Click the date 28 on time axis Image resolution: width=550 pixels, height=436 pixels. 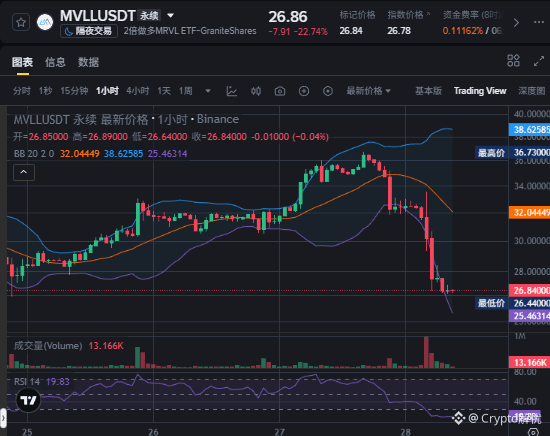point(405,432)
